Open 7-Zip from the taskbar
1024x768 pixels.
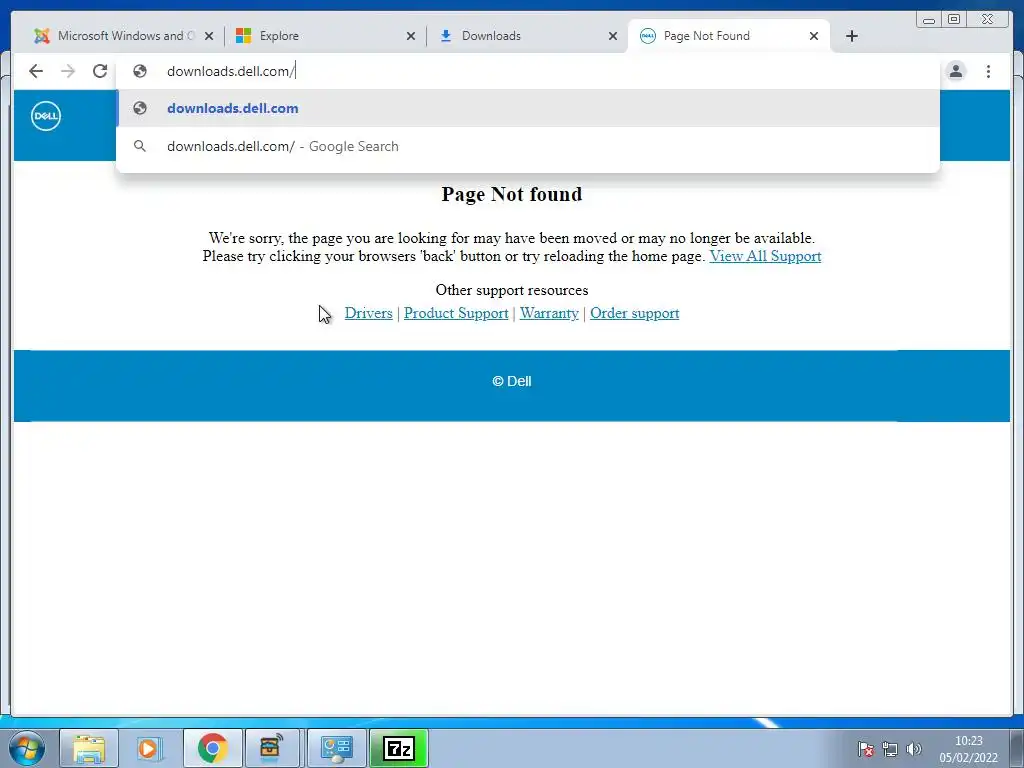point(398,748)
